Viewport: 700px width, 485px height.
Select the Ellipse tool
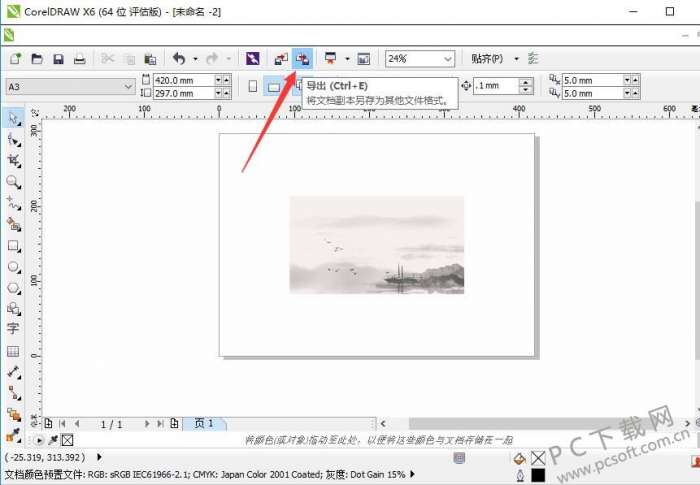point(14,267)
